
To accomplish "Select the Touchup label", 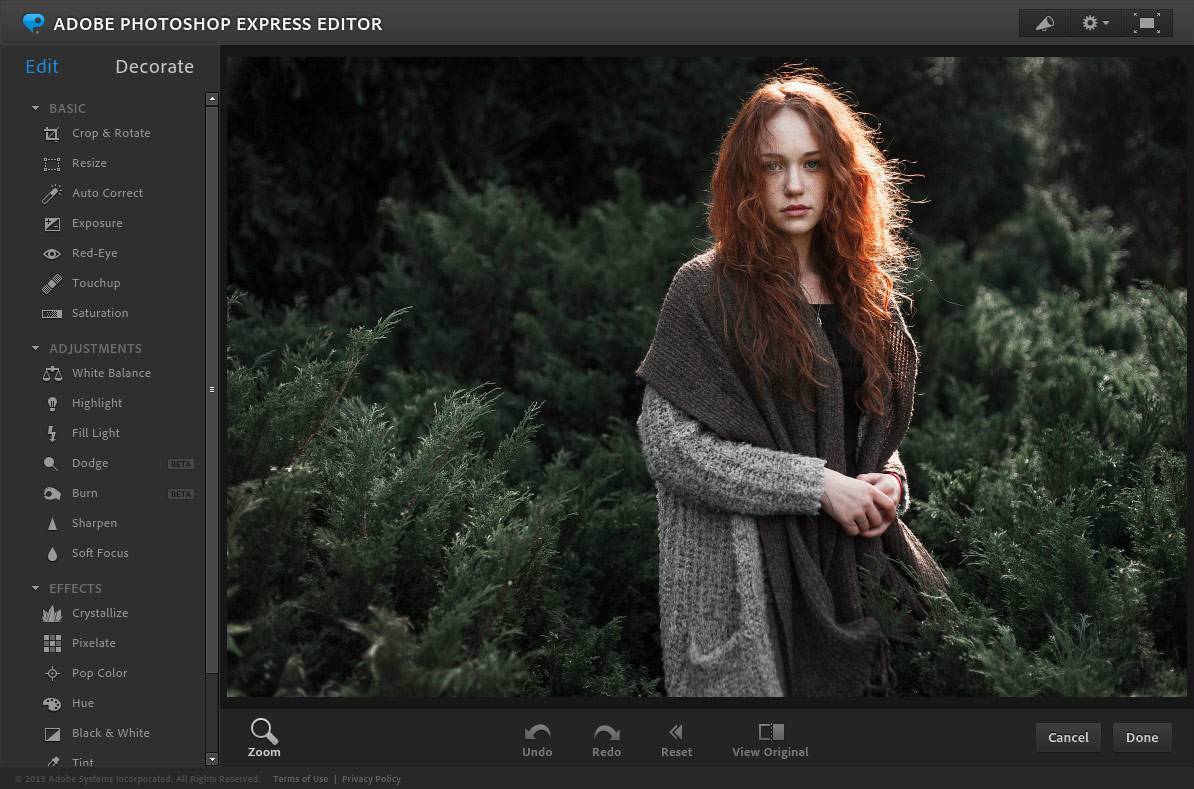I will pyautogui.click(x=96, y=283).
